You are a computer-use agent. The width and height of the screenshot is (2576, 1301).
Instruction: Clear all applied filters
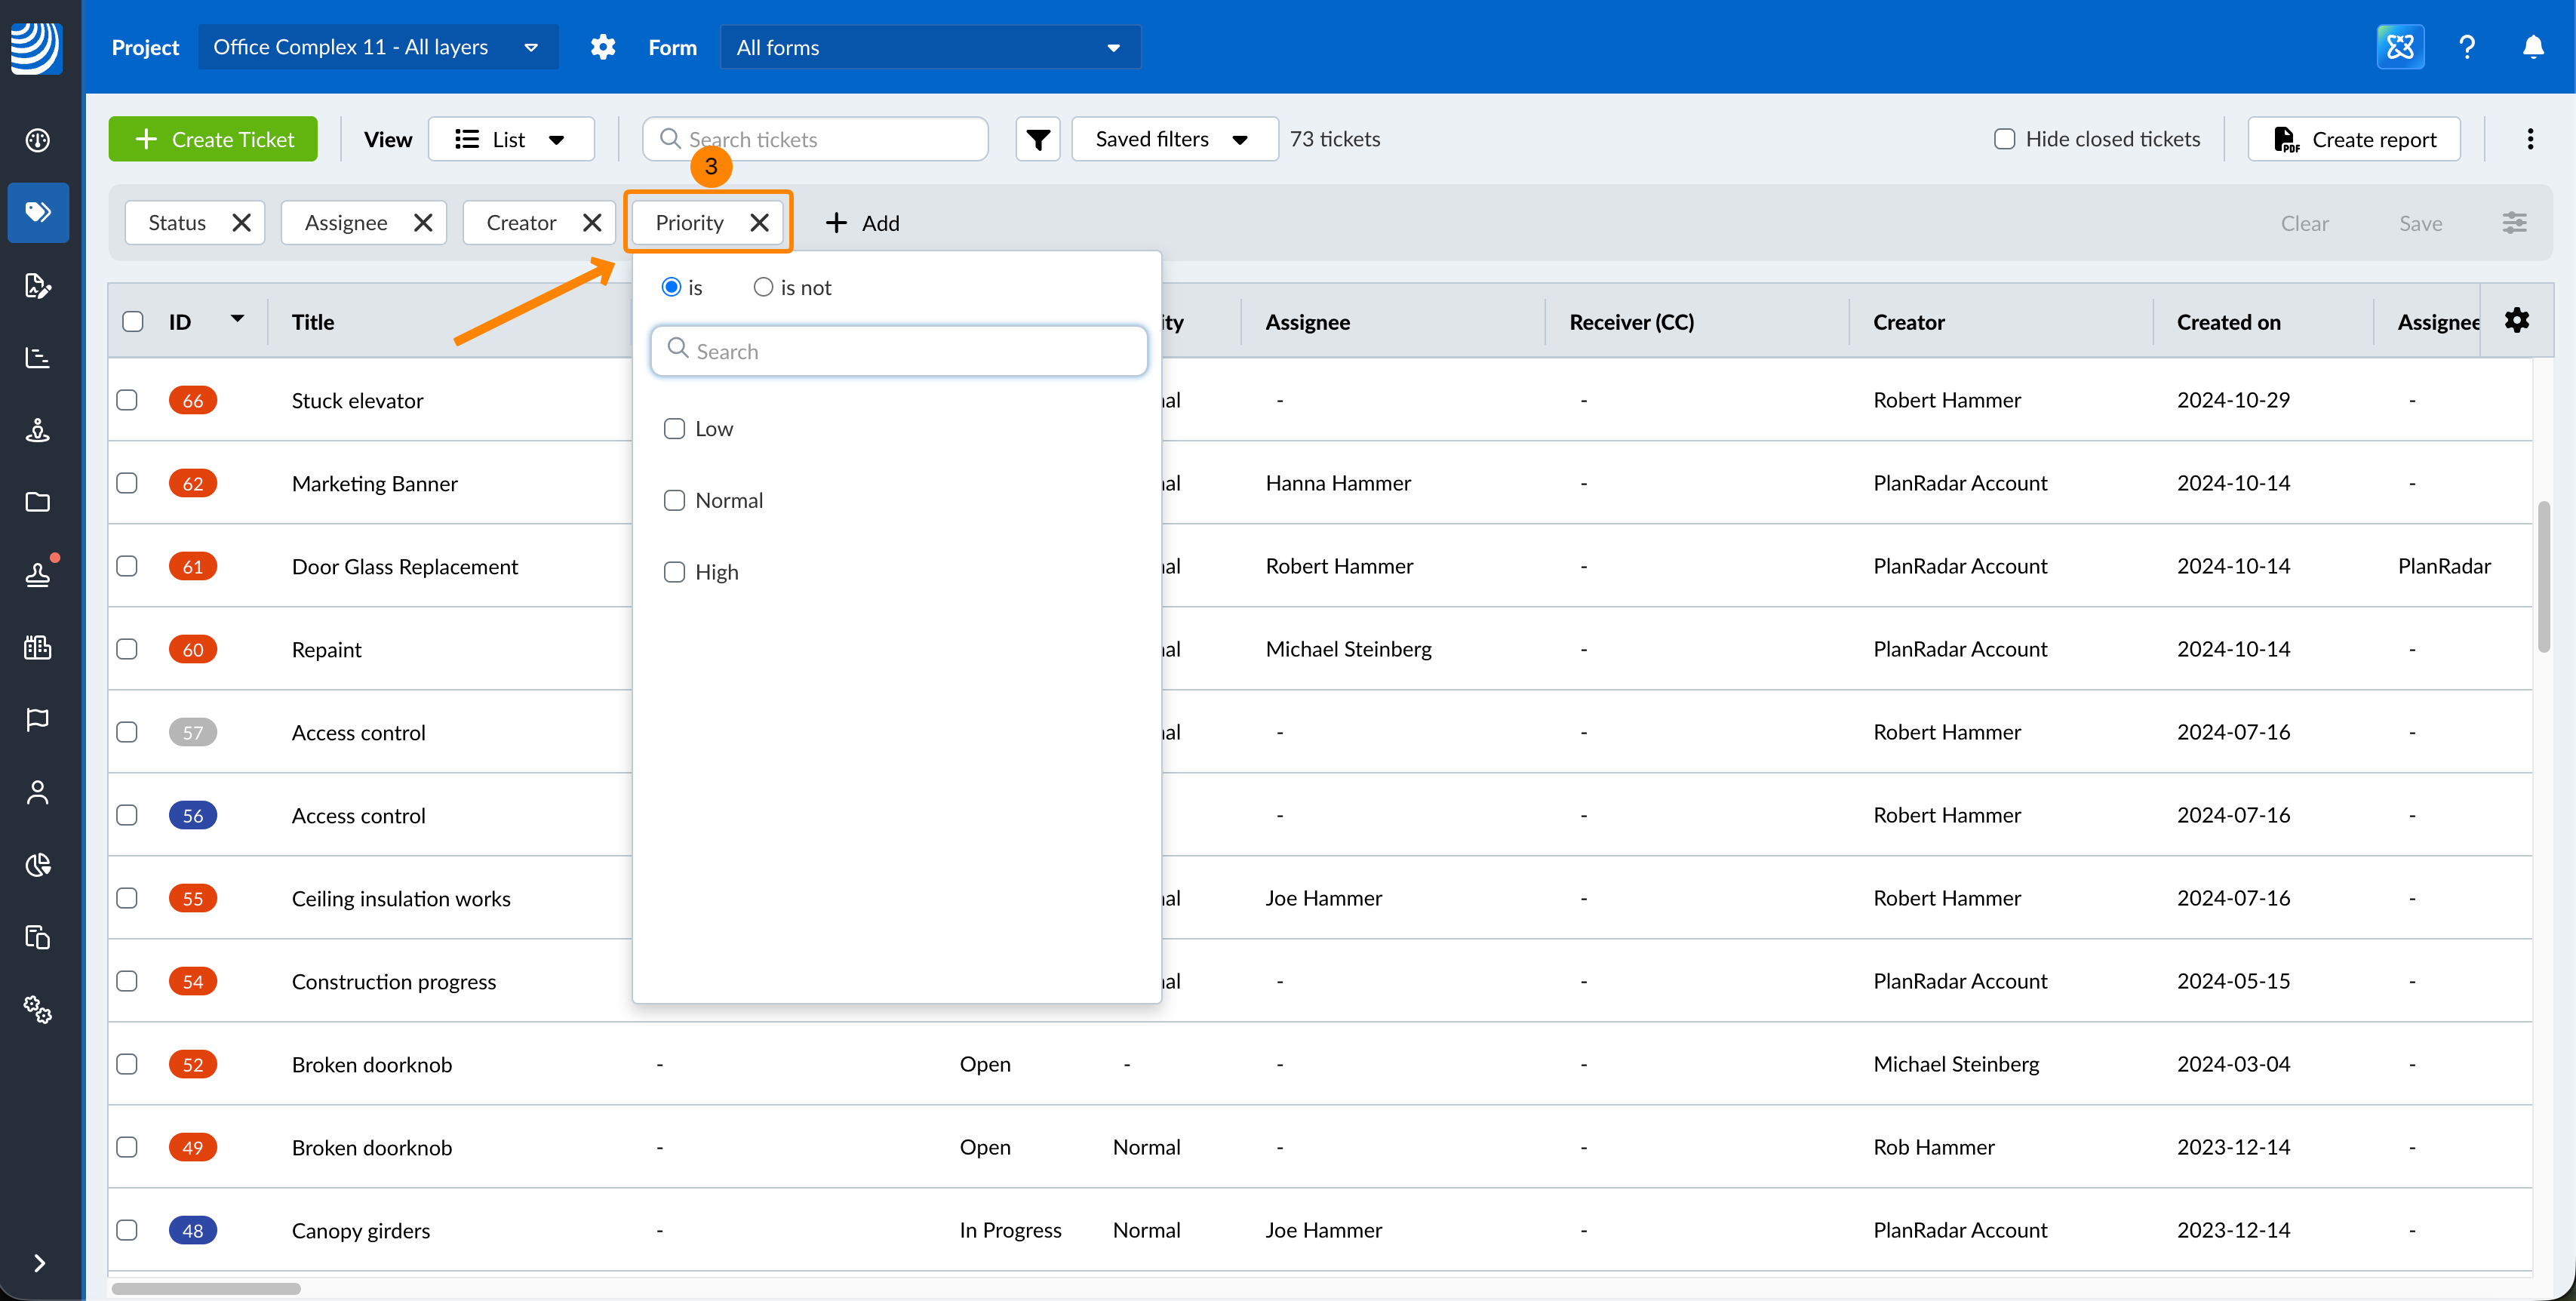(x=2304, y=224)
